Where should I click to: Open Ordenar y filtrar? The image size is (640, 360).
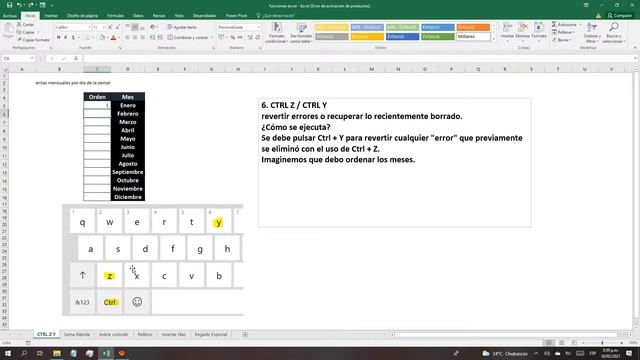(592, 33)
